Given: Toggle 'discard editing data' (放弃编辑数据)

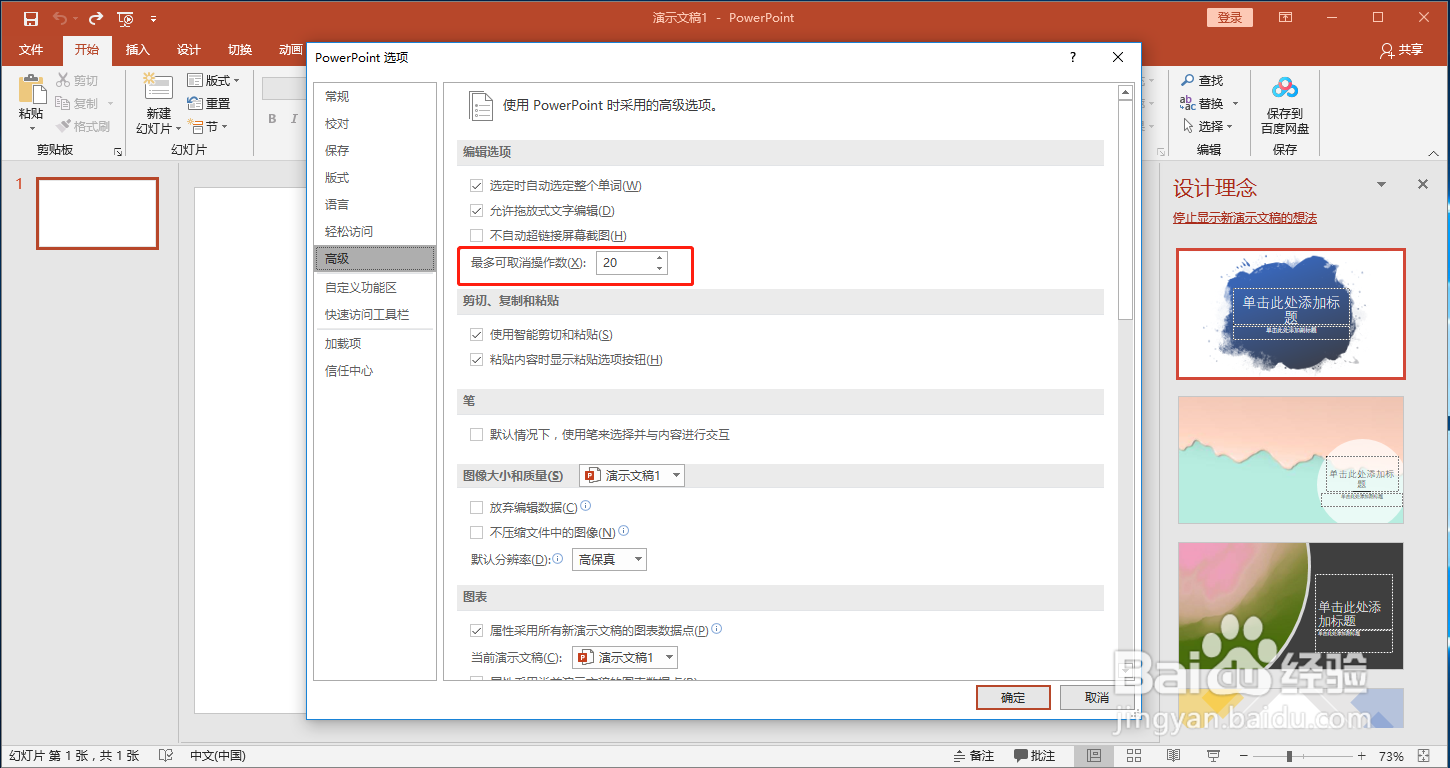Looking at the screenshot, I should 477,508.
